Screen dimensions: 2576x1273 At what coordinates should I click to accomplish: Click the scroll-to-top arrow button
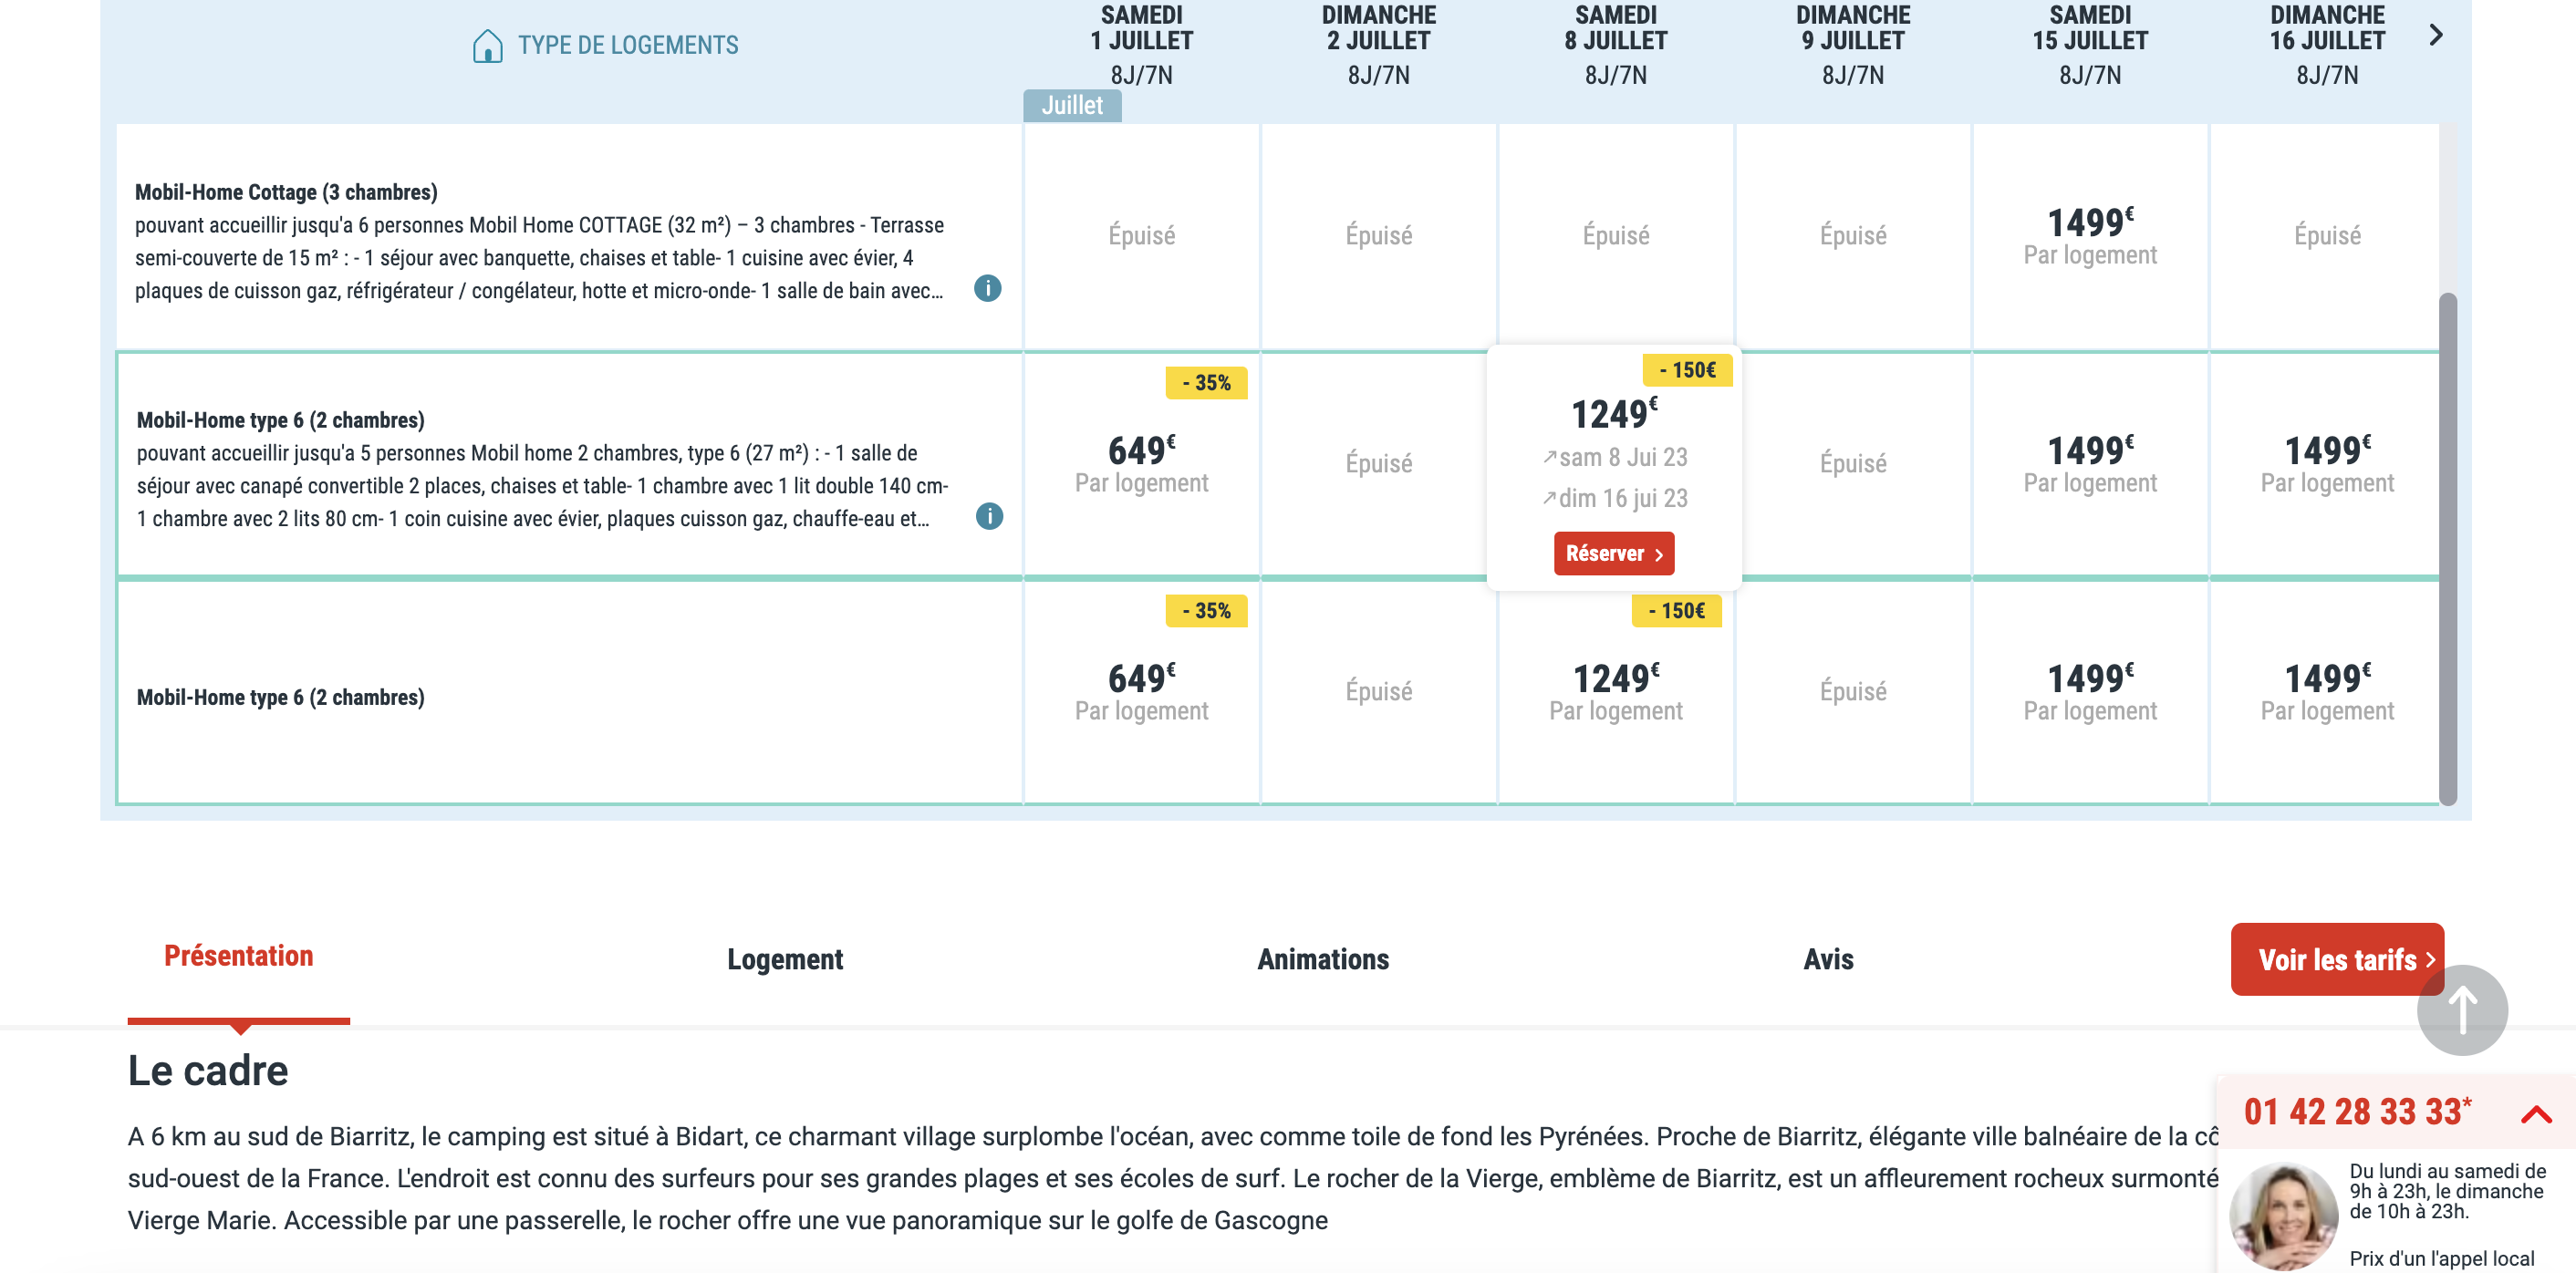(x=2461, y=1009)
